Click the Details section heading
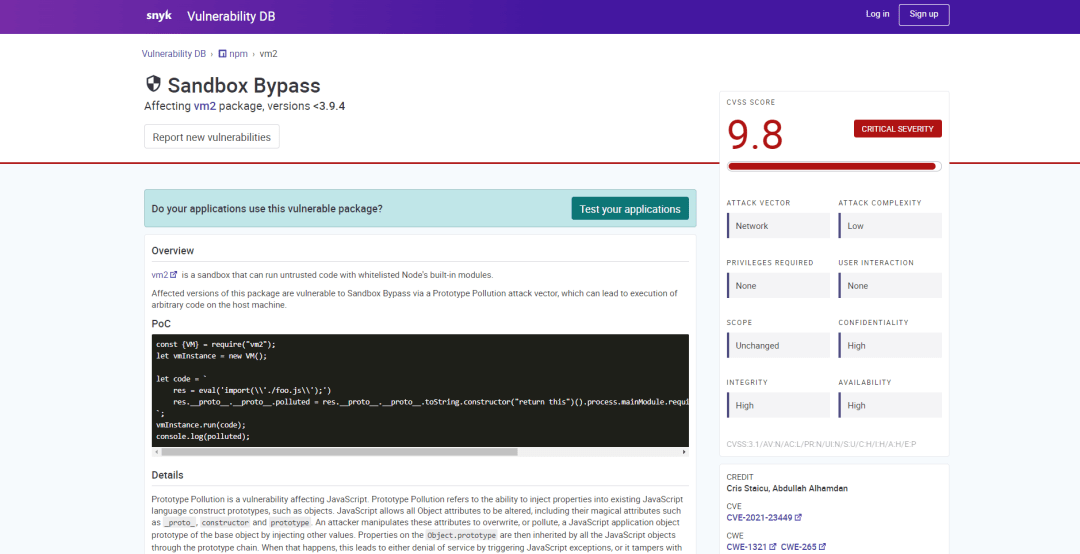Screen dimensions: 1080x554 (167, 475)
